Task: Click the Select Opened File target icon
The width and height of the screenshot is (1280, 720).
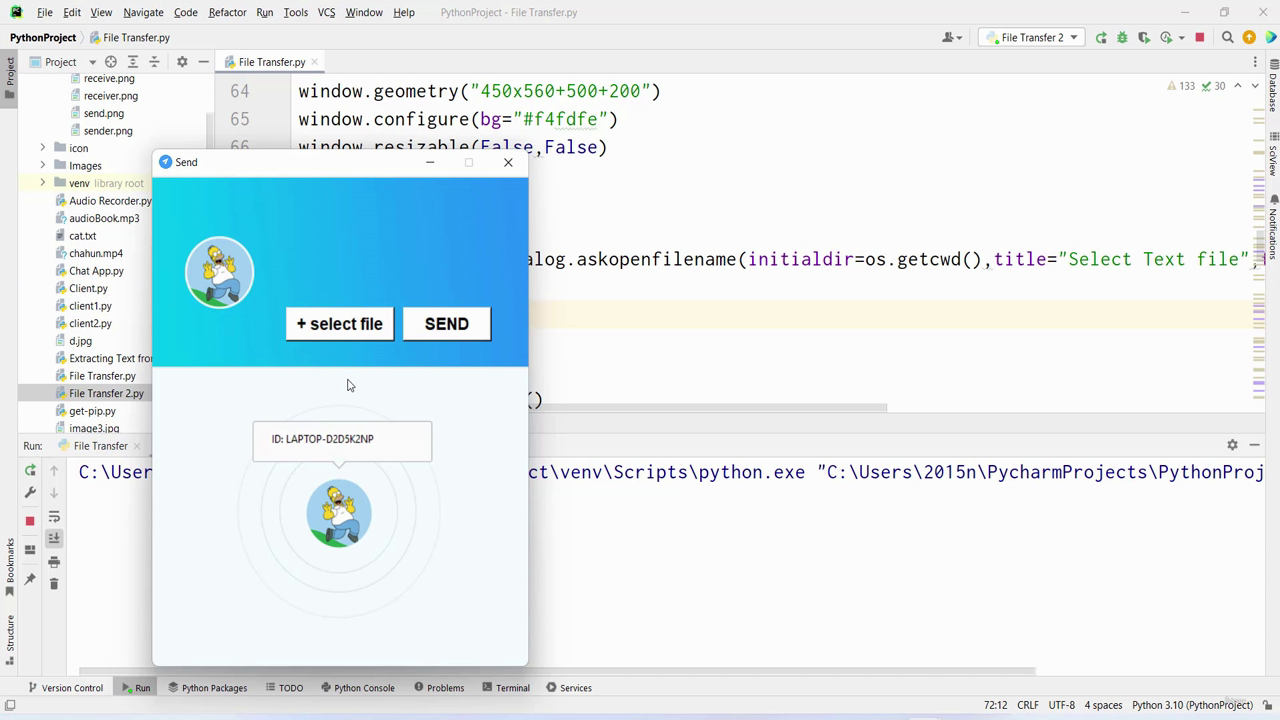Action: pyautogui.click(x=111, y=62)
